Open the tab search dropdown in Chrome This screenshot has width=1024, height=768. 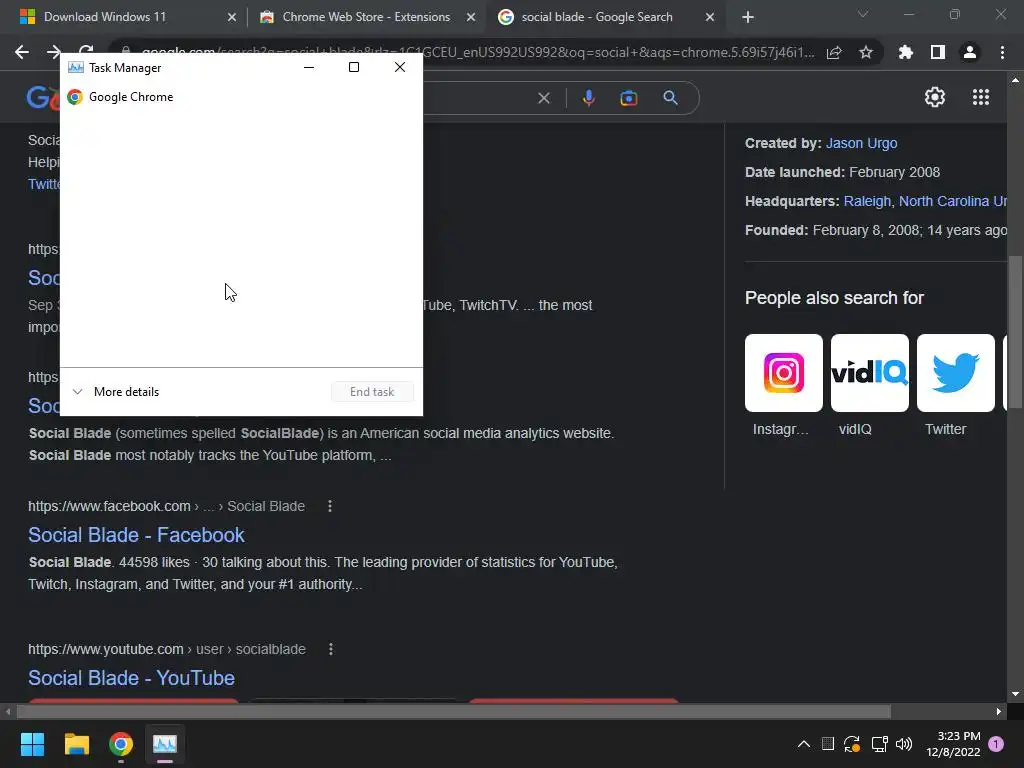[x=863, y=14]
